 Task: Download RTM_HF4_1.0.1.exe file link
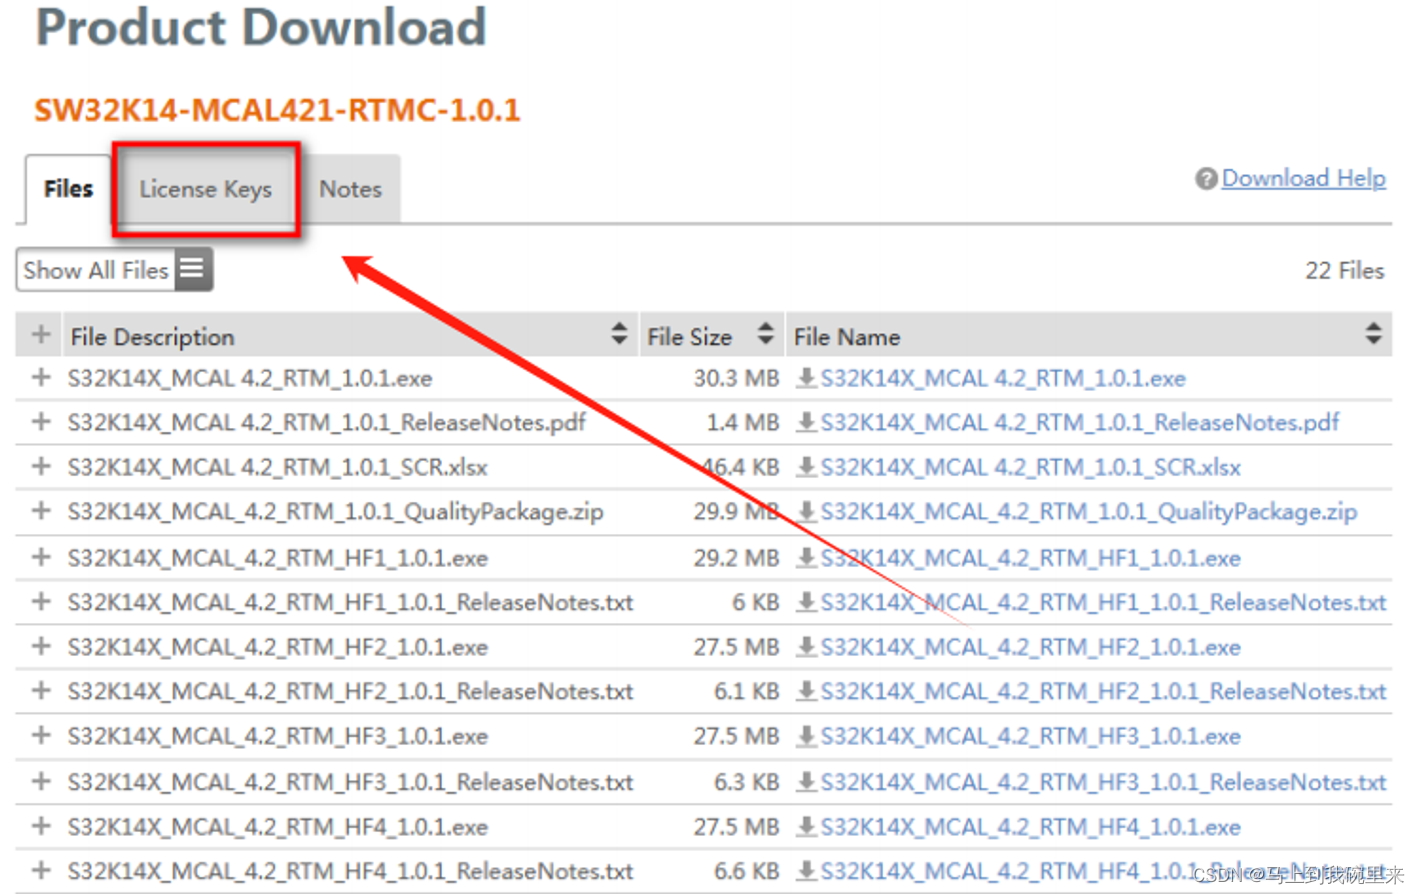[1031, 827]
